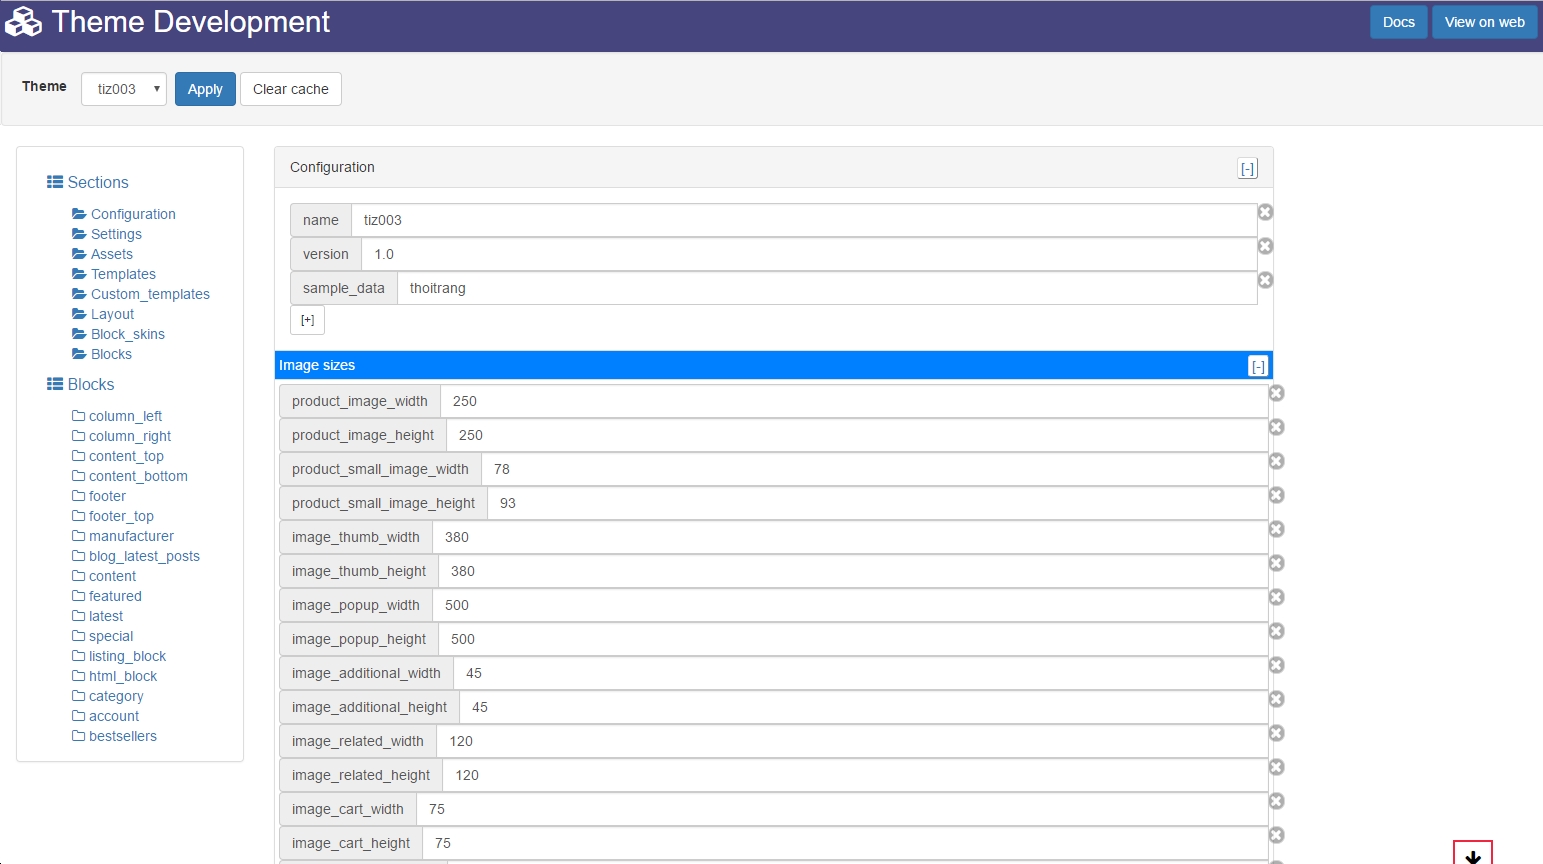1543x864 pixels.
Task: Select the html_block block
Action: coord(115,676)
